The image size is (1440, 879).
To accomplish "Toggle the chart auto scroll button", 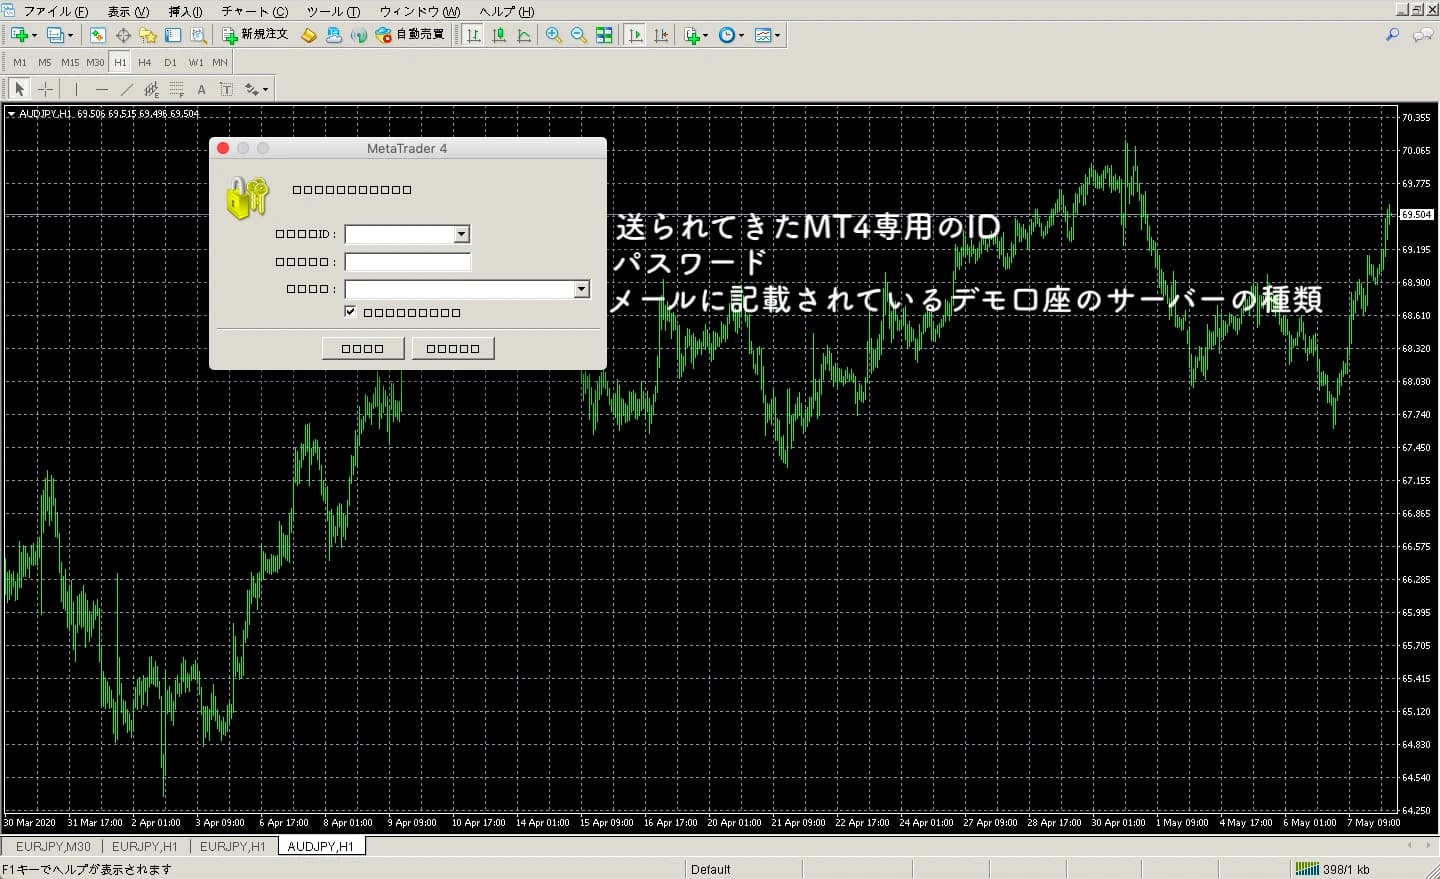I will point(634,35).
